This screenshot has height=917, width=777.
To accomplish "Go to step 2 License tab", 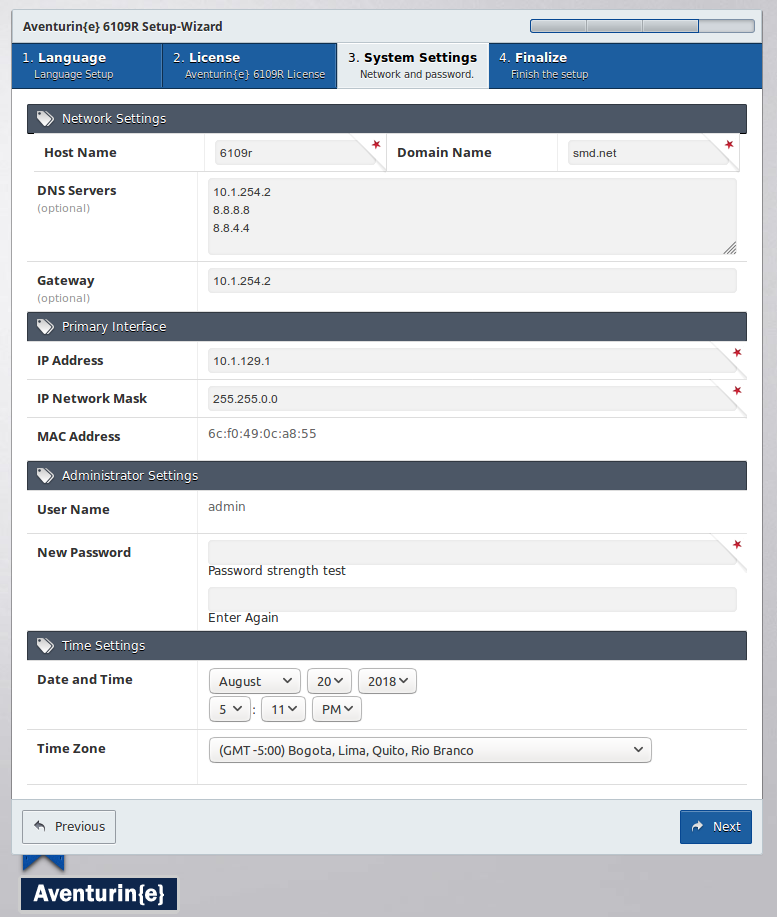I will point(250,66).
